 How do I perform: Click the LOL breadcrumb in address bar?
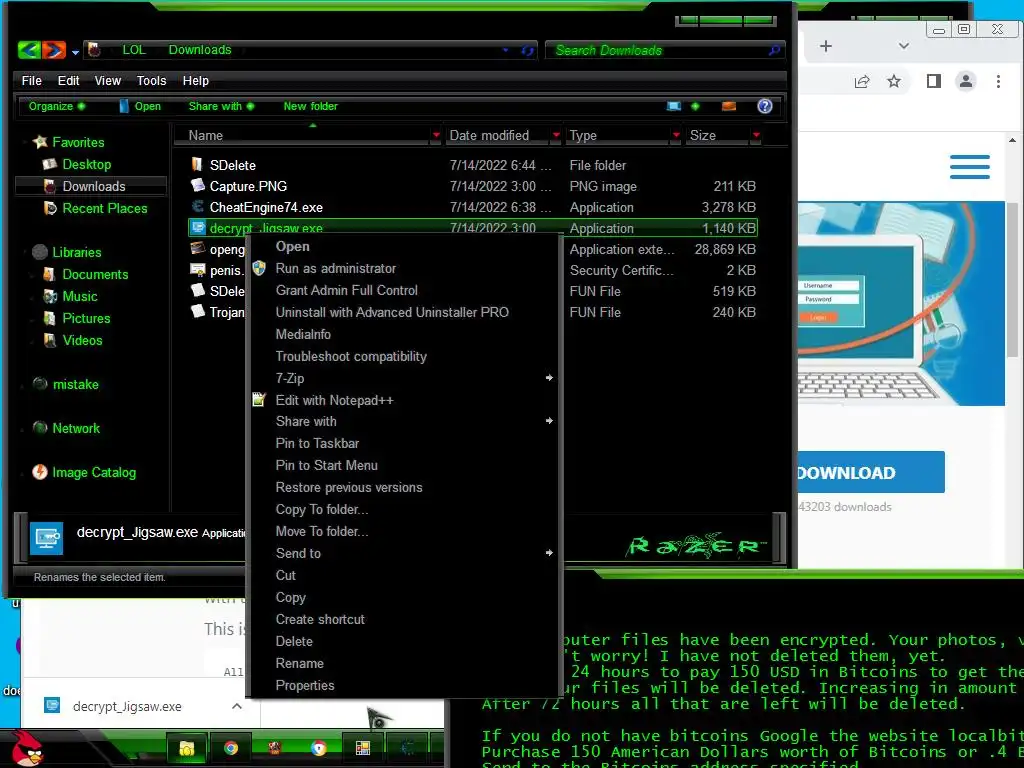tap(134, 50)
